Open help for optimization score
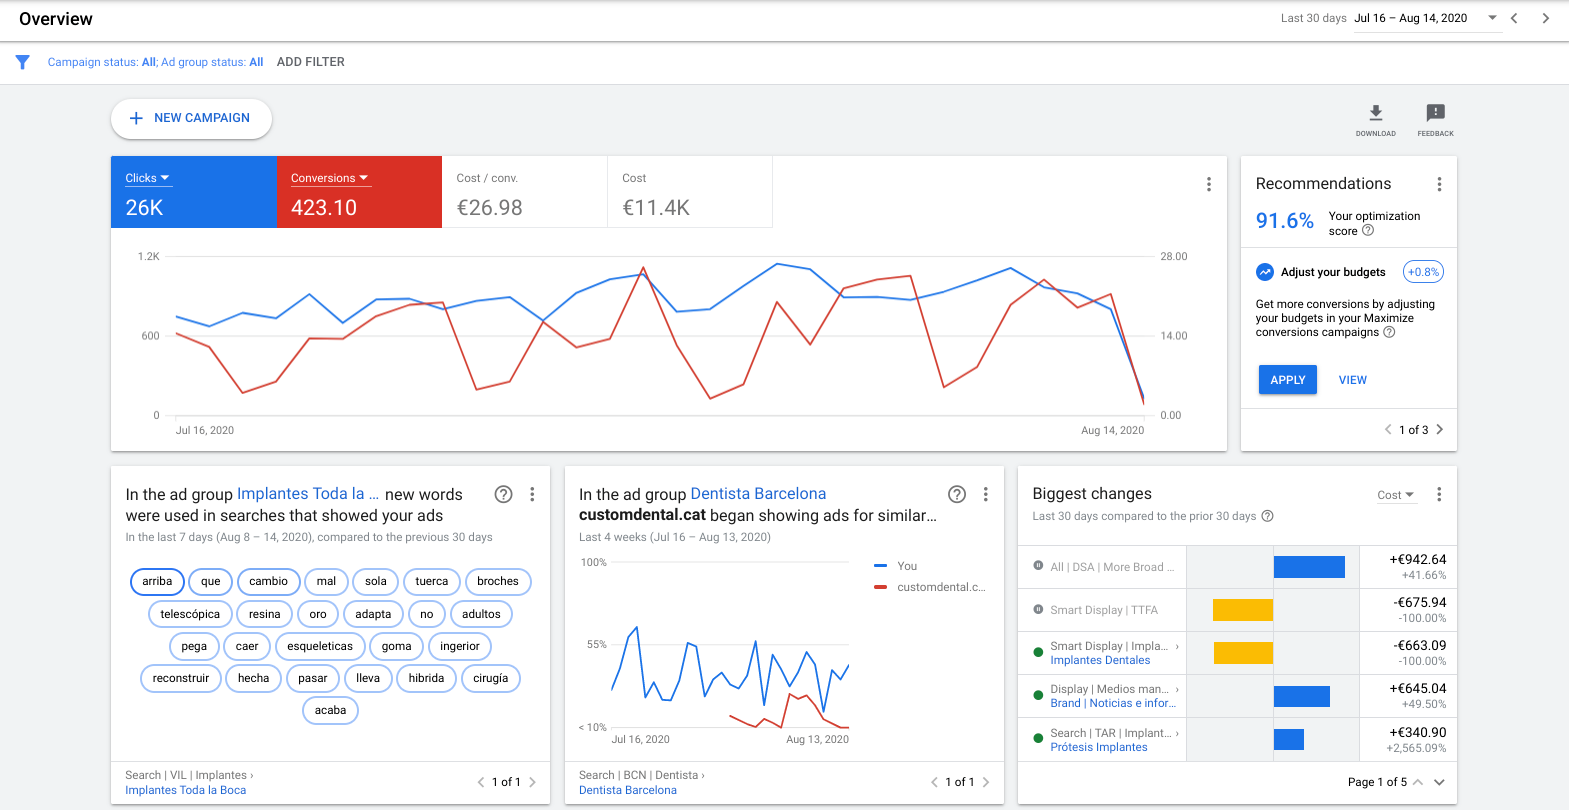1569x810 pixels. pyautogui.click(x=1368, y=231)
